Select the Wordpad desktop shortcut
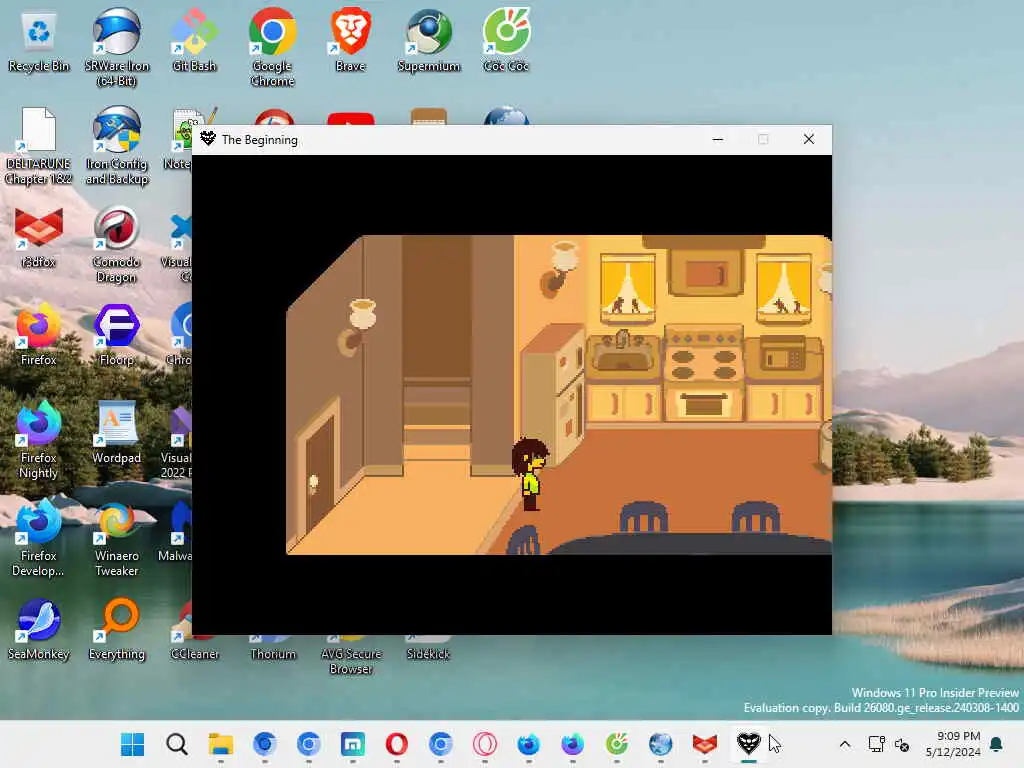The height and width of the screenshot is (768, 1024). (117, 434)
